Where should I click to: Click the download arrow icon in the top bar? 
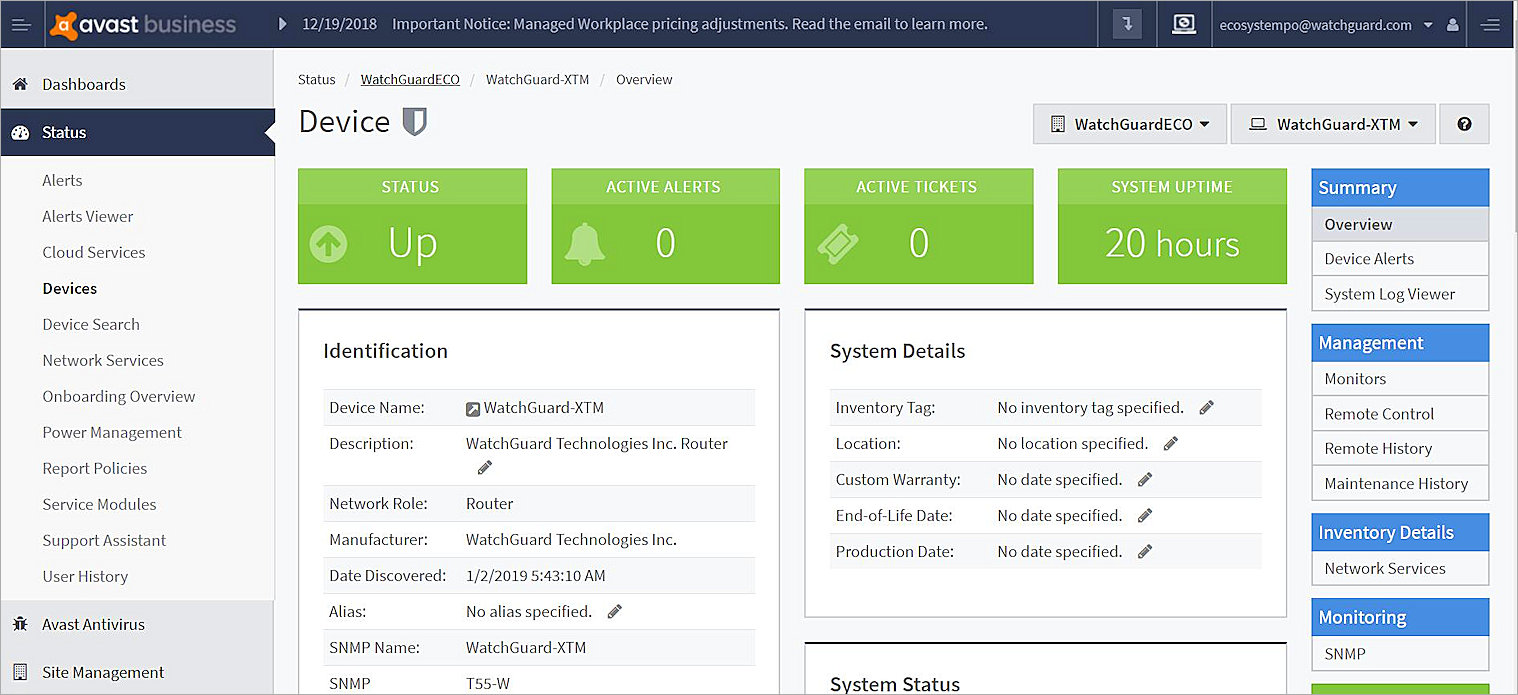(x=1126, y=23)
